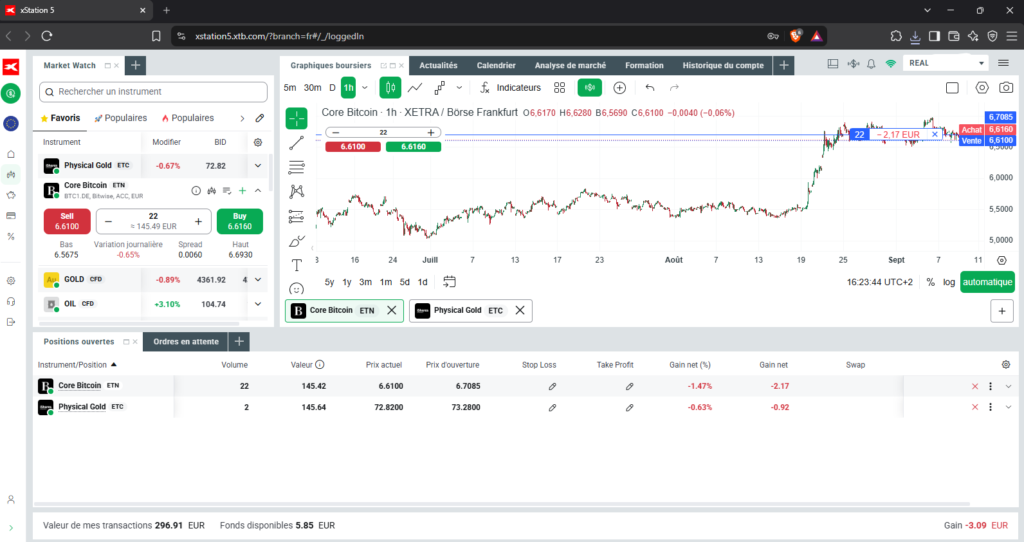Viewport: 1024px width, 542px height.
Task: Undo the last chart action
Action: pyautogui.click(x=650, y=88)
